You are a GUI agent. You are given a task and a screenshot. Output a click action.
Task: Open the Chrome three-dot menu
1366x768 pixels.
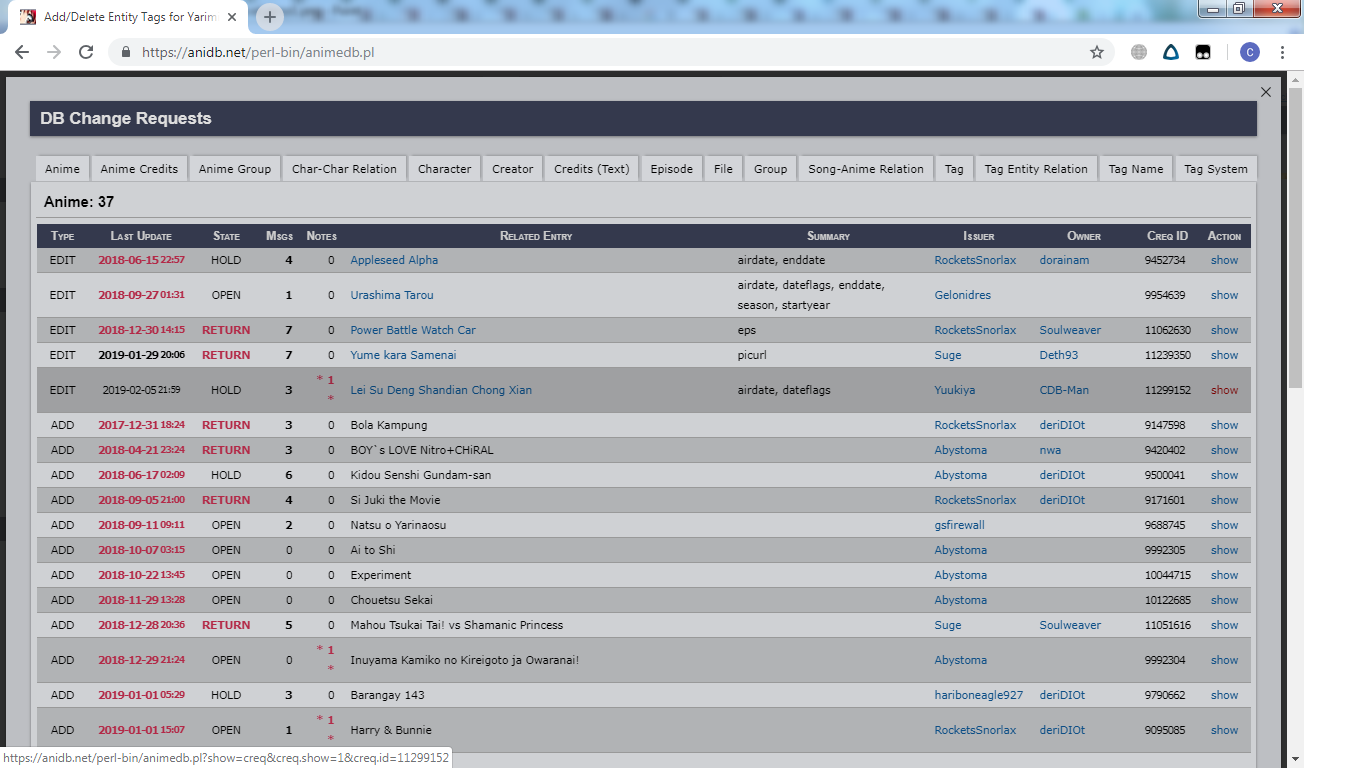[1282, 52]
